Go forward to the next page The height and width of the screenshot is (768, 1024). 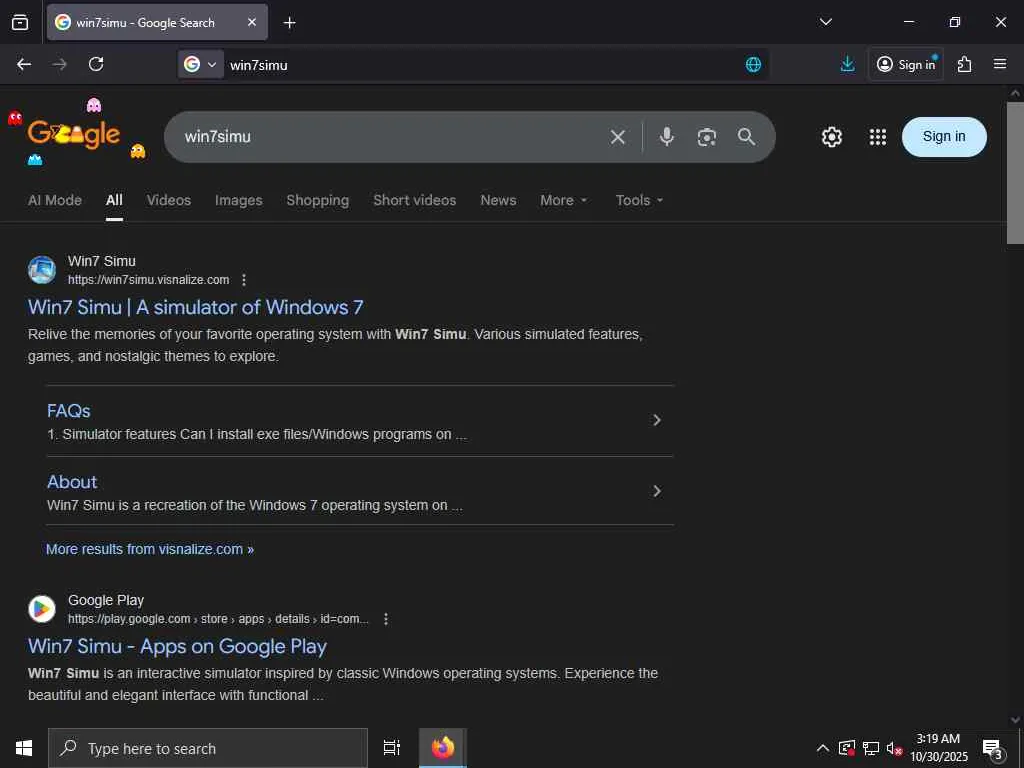click(59, 64)
